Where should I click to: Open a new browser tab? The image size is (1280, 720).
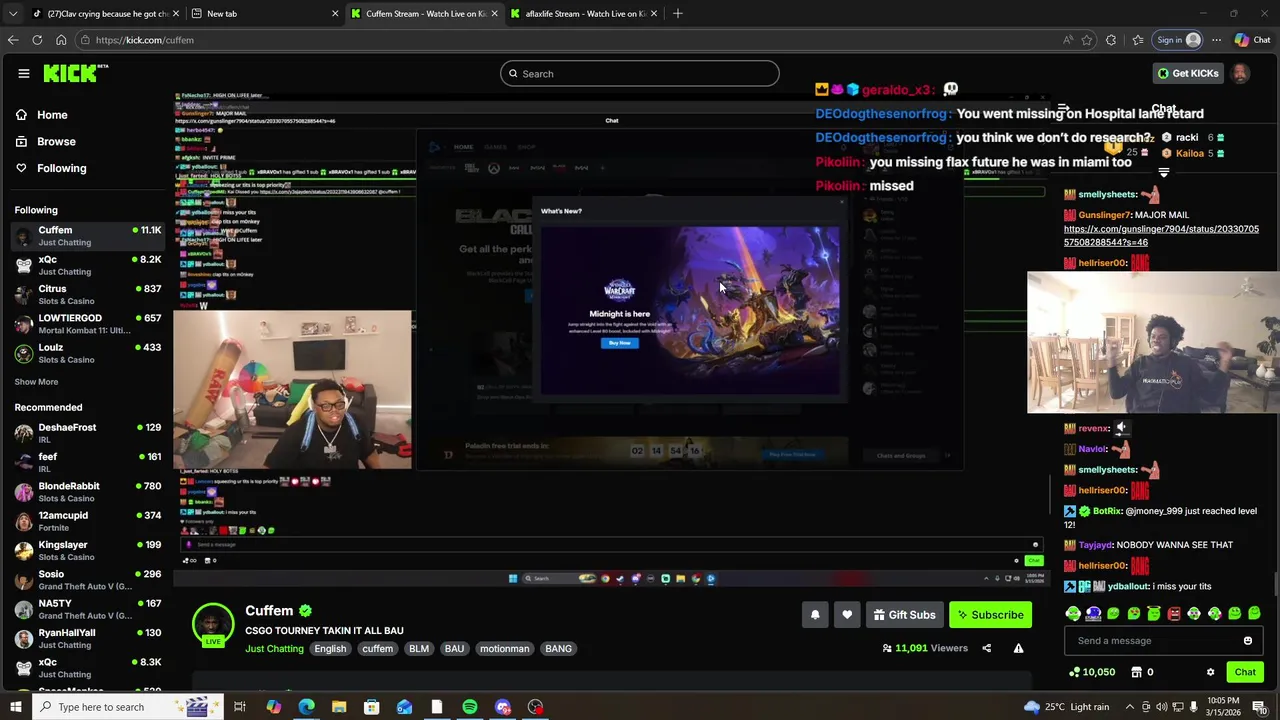point(678,13)
